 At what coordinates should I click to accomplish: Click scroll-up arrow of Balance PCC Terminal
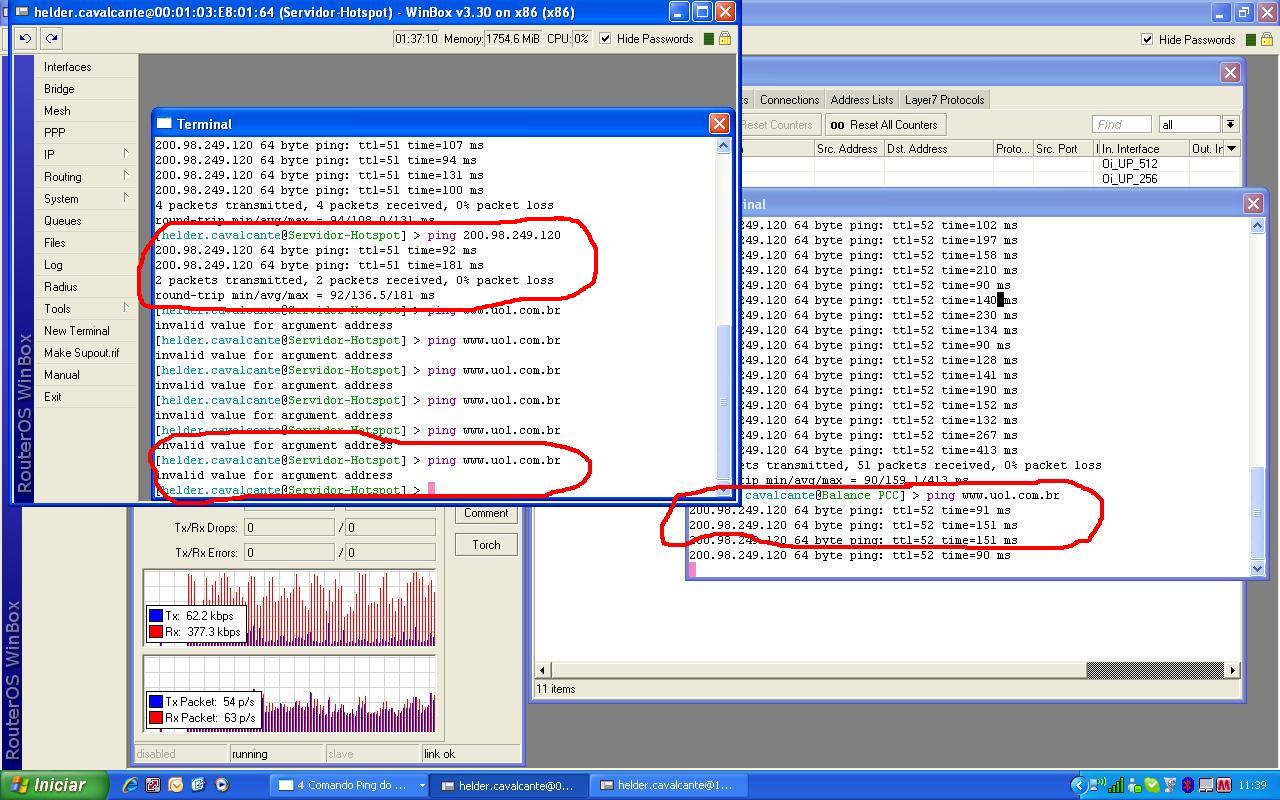tap(1258, 226)
